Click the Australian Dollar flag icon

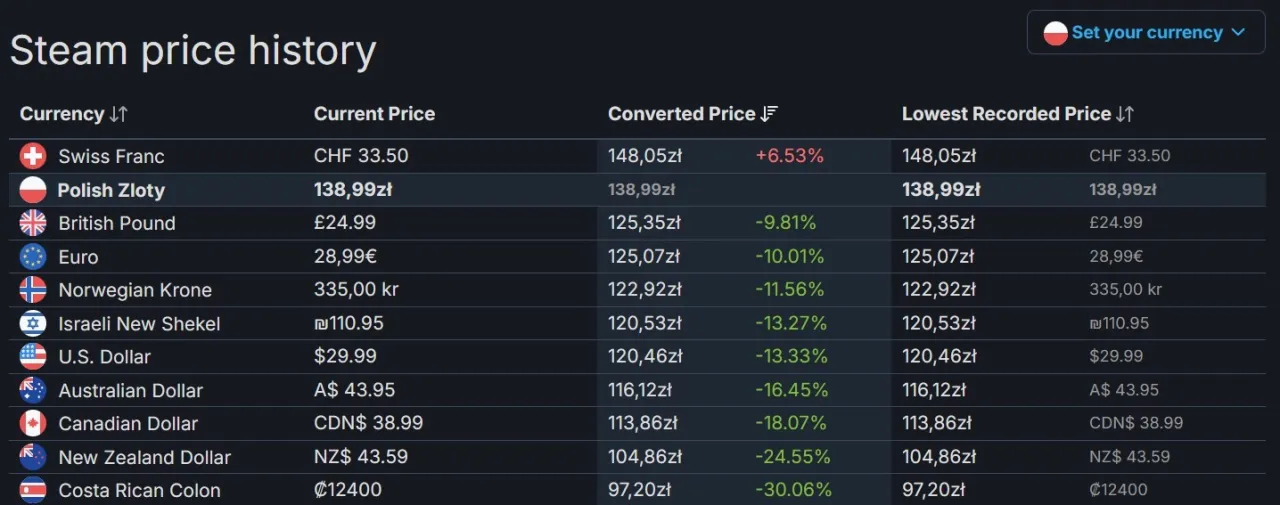point(33,391)
